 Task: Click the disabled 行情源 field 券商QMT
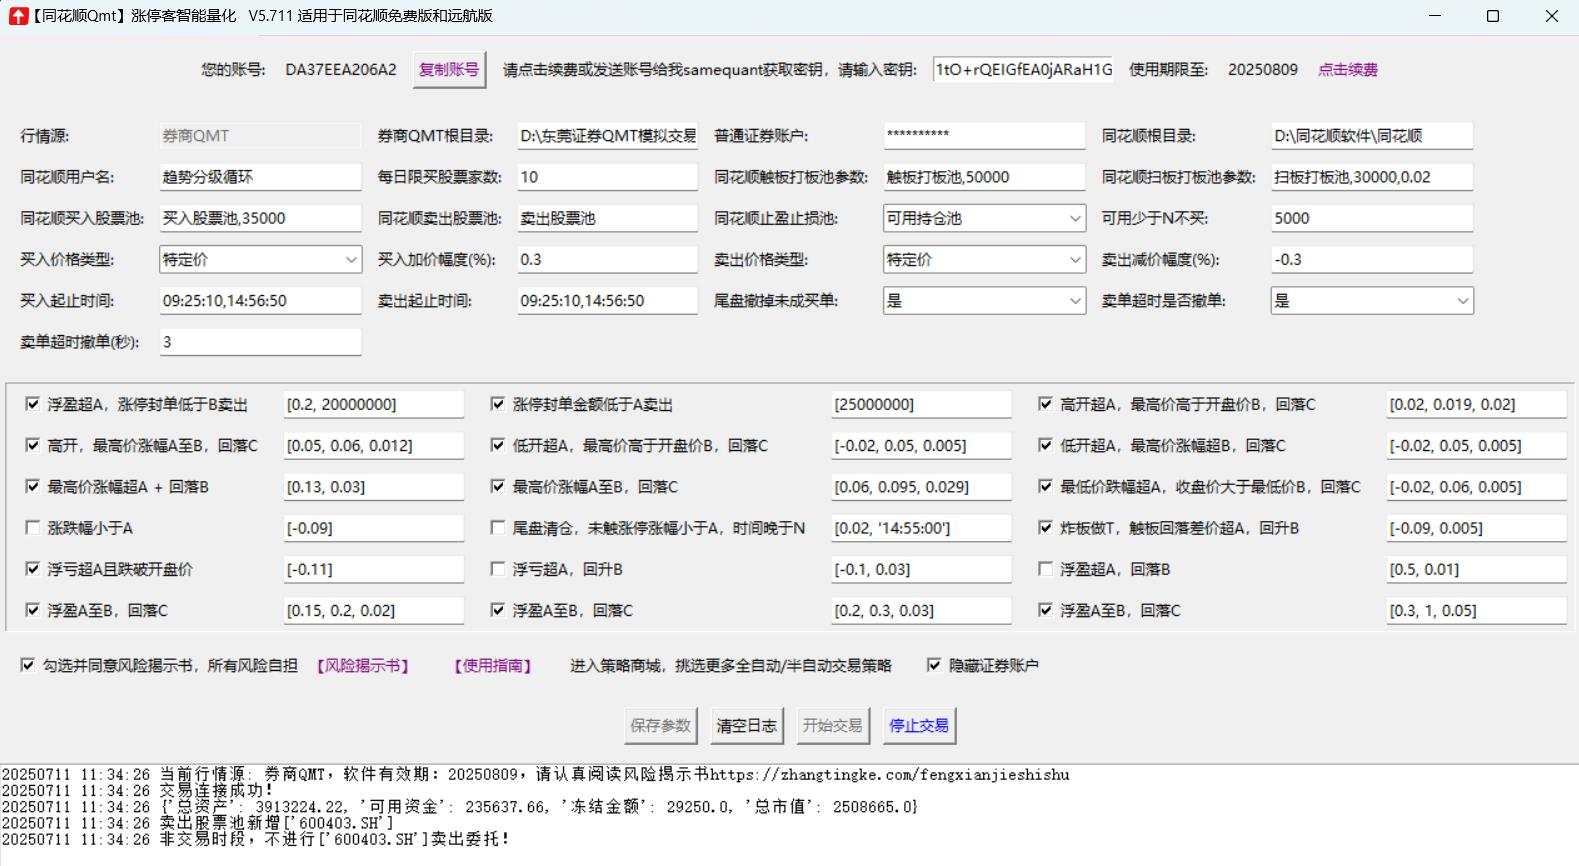pyautogui.click(x=260, y=136)
